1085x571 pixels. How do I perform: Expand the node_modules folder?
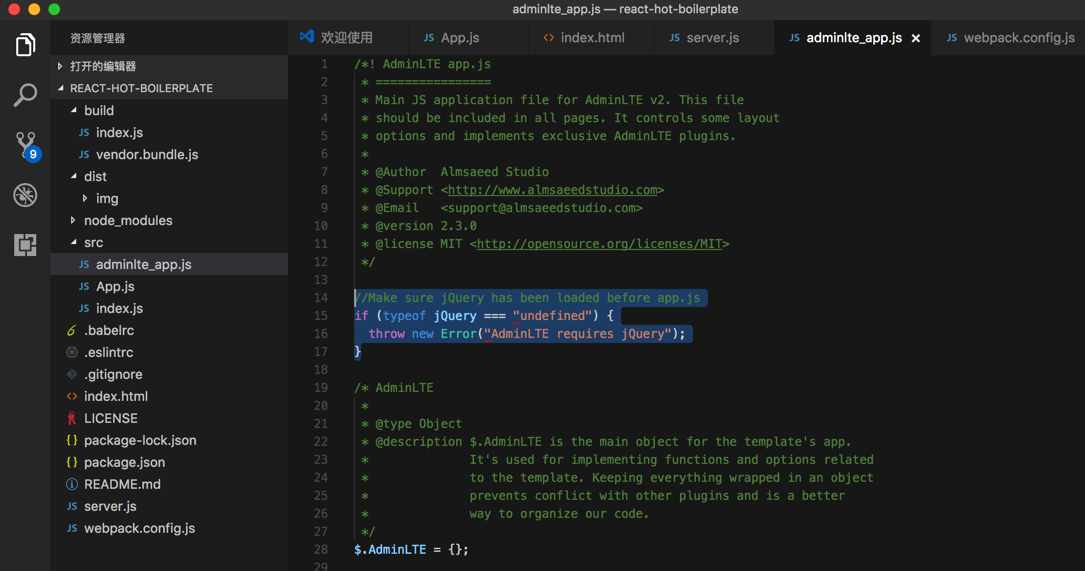127,220
